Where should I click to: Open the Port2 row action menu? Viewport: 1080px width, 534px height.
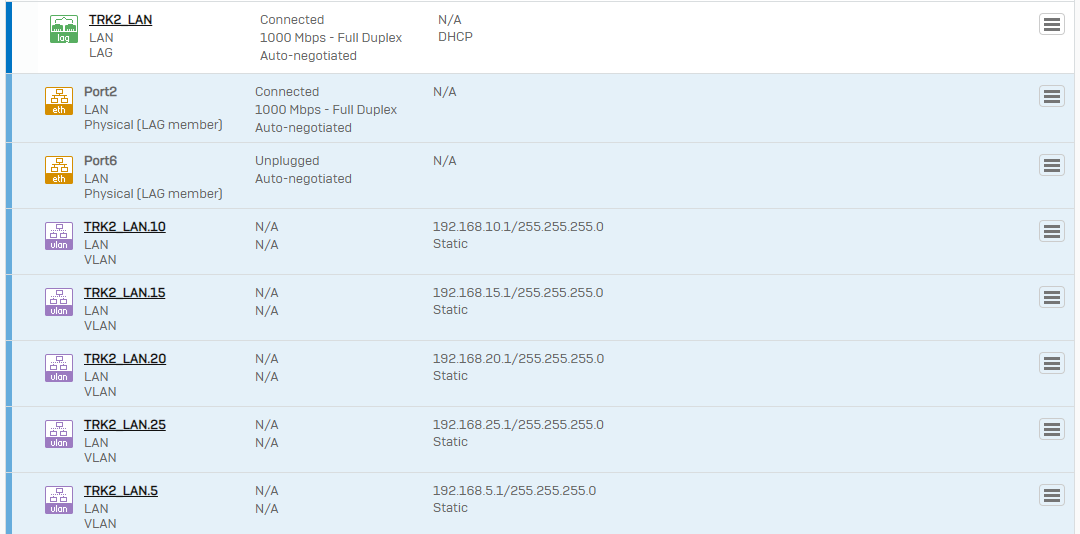pos(1051,96)
